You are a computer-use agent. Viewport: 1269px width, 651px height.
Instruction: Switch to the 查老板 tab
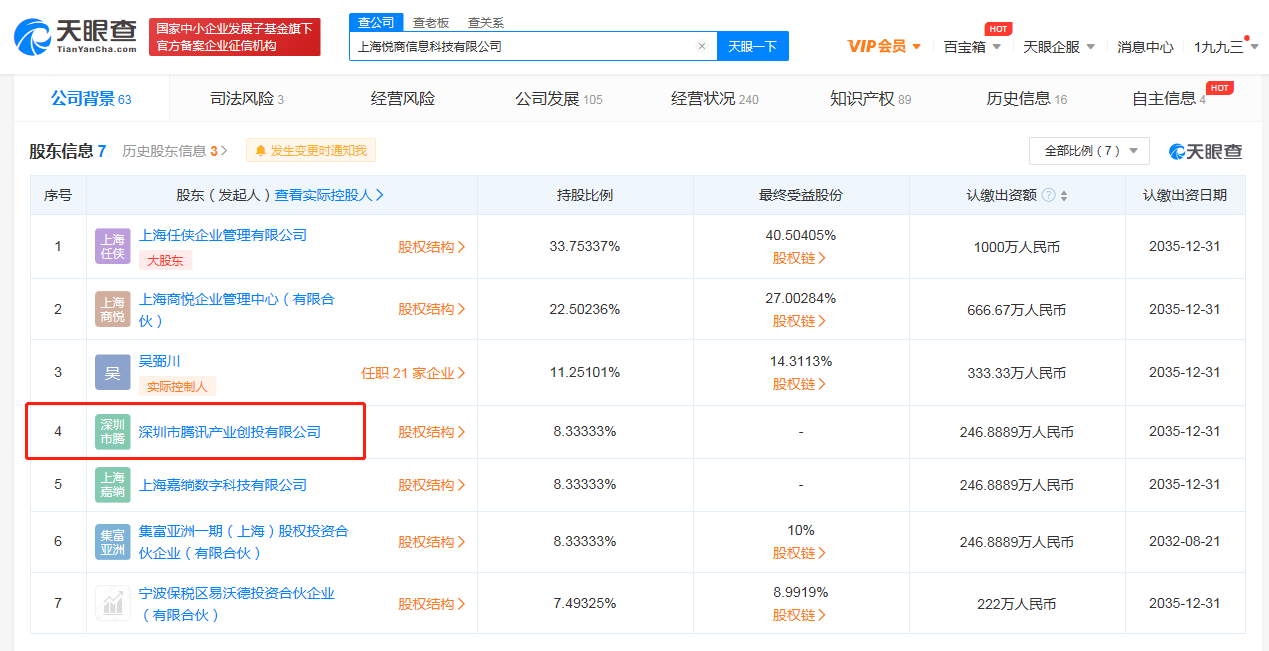point(429,21)
